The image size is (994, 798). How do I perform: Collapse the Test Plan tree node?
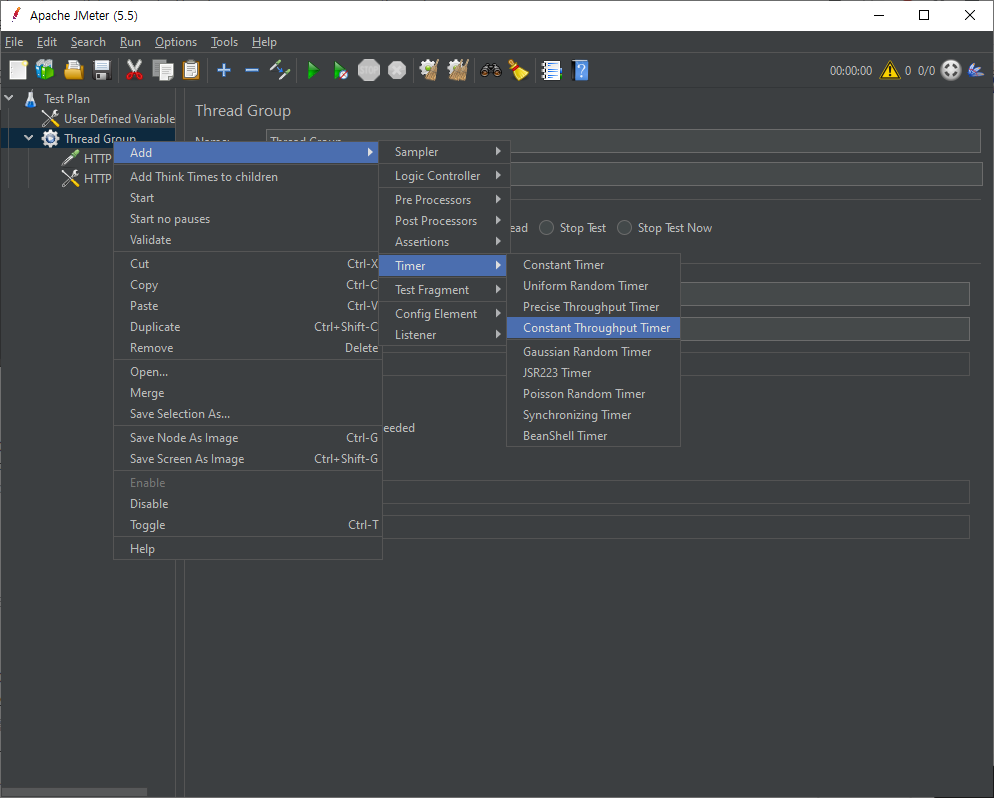(9, 98)
